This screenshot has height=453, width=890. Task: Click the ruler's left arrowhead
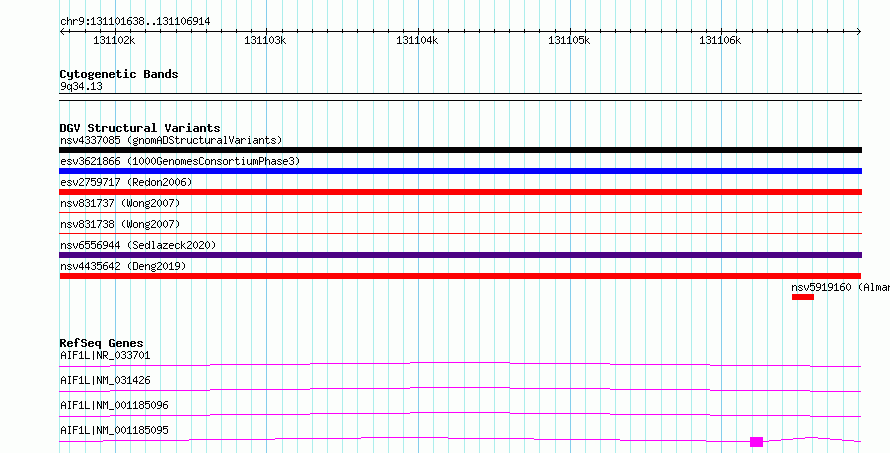click(62, 32)
